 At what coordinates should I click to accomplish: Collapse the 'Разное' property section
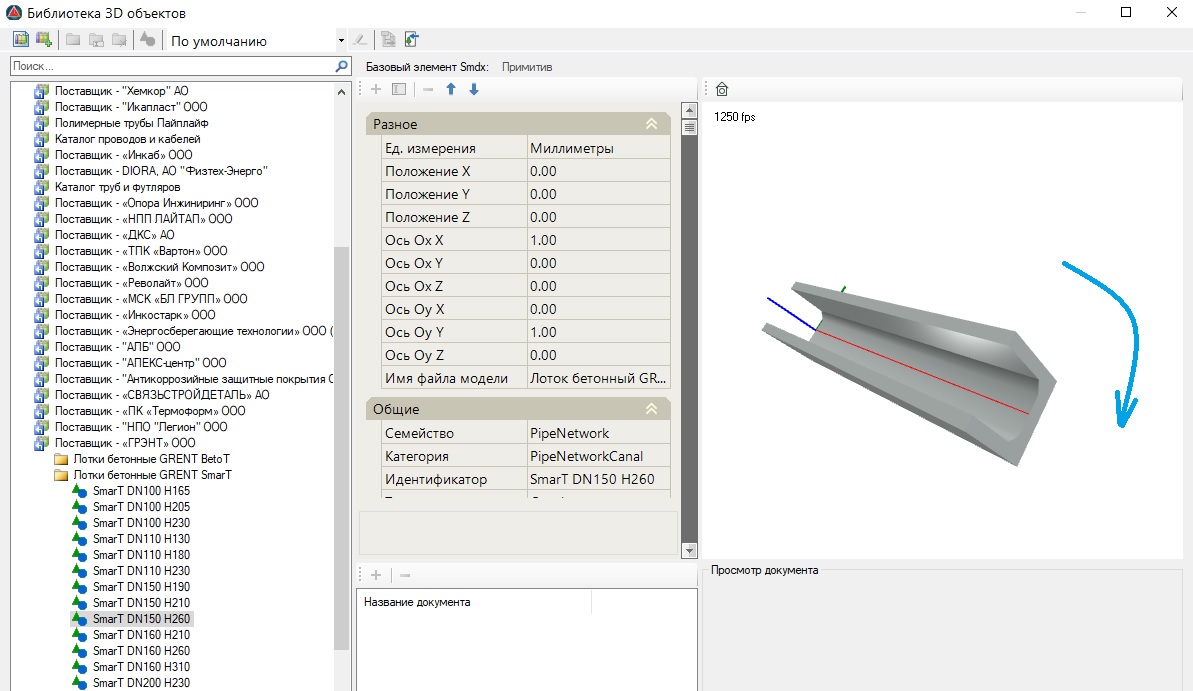(x=651, y=124)
